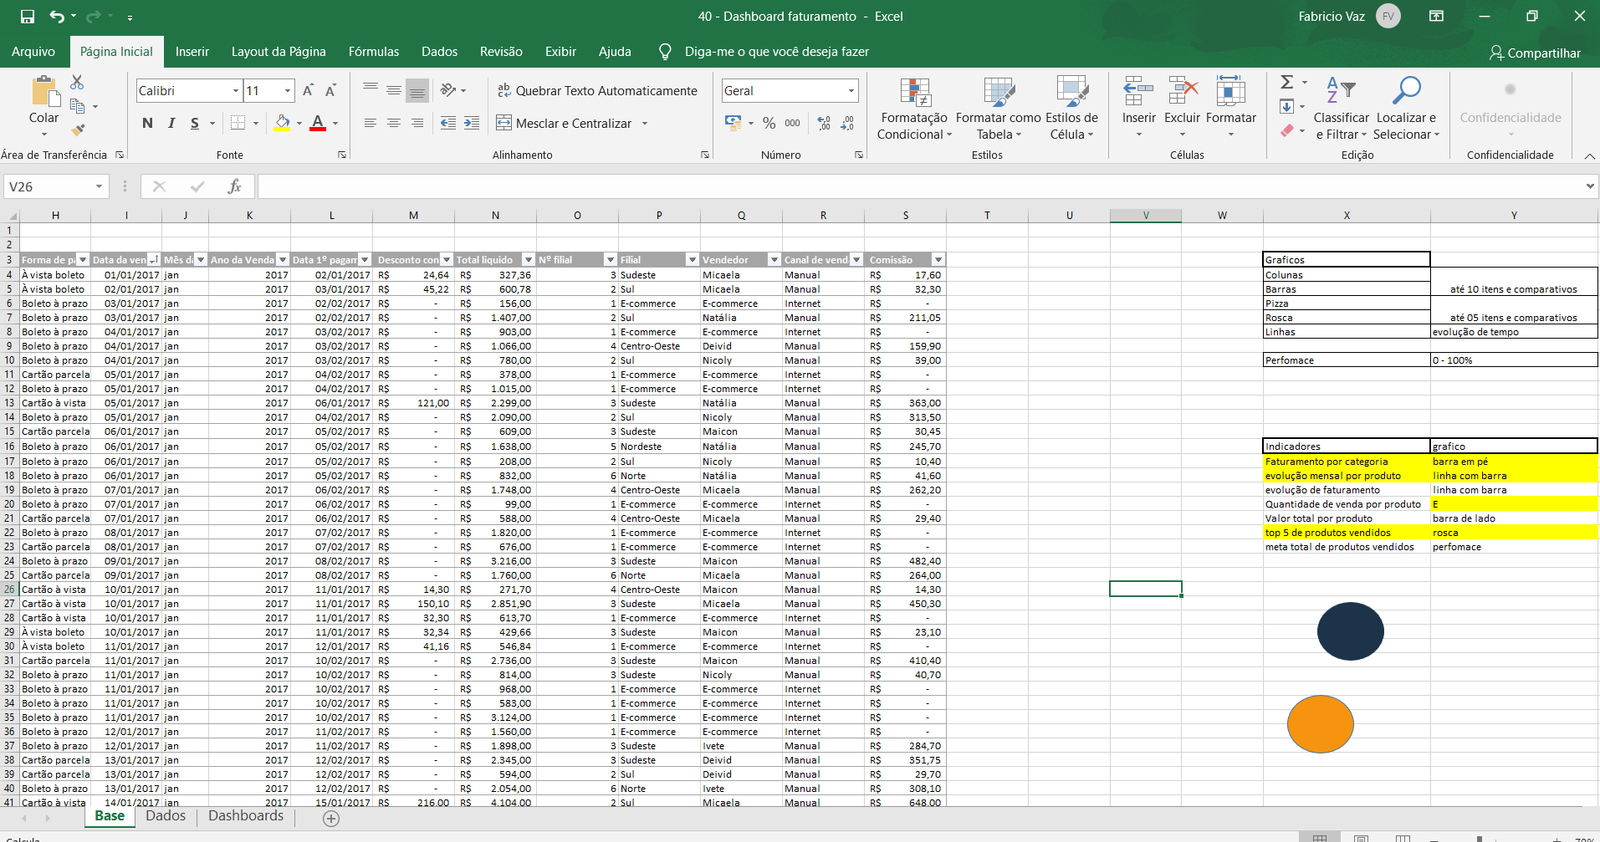Click the increase indent icon
This screenshot has width=1600, height=842.
coord(472,123)
